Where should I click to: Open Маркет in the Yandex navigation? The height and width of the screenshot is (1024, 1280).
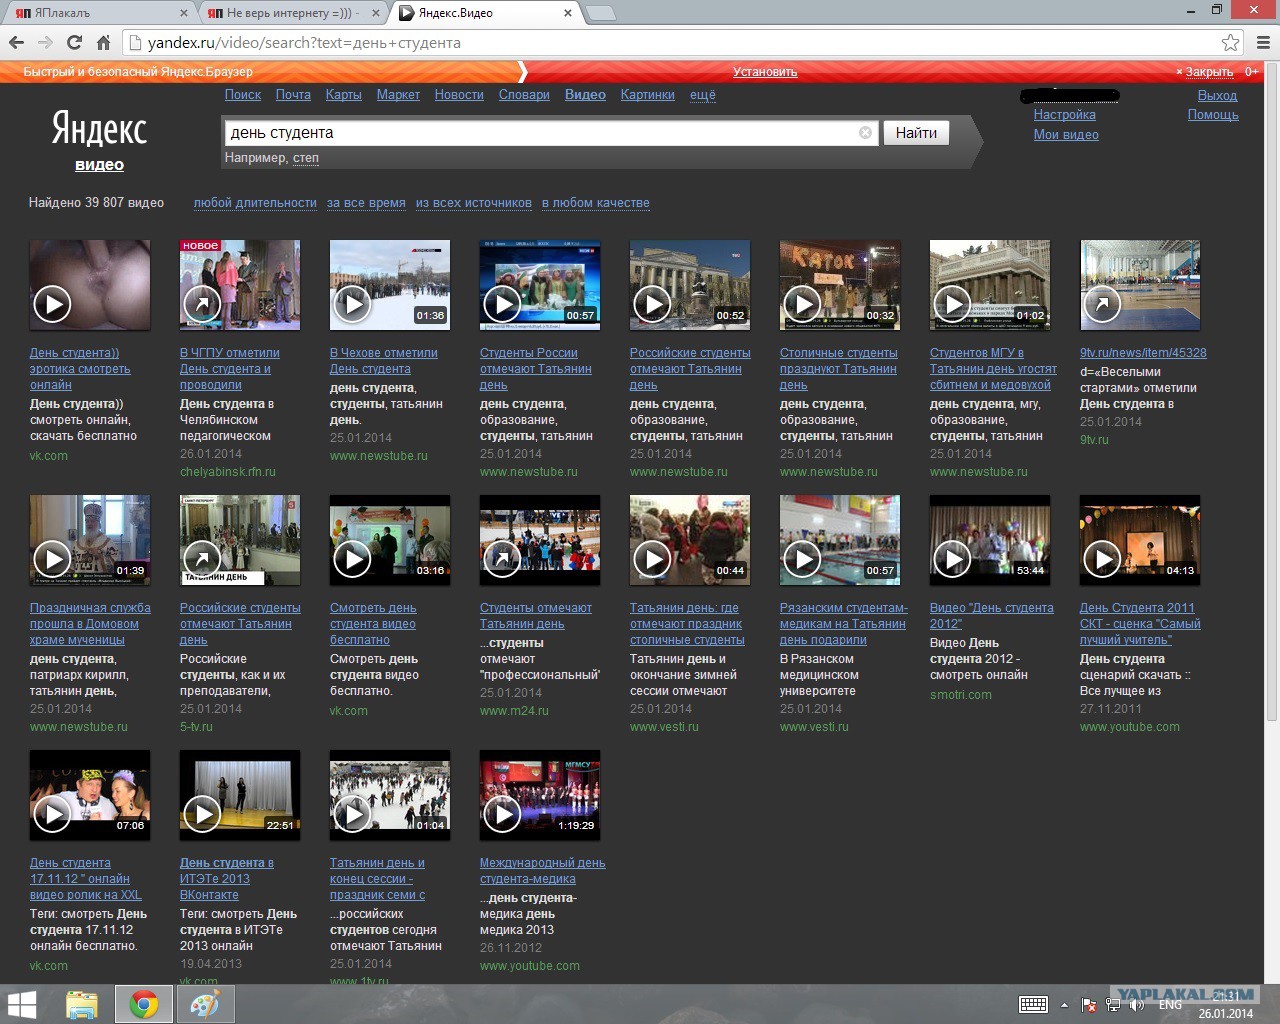pyautogui.click(x=398, y=95)
